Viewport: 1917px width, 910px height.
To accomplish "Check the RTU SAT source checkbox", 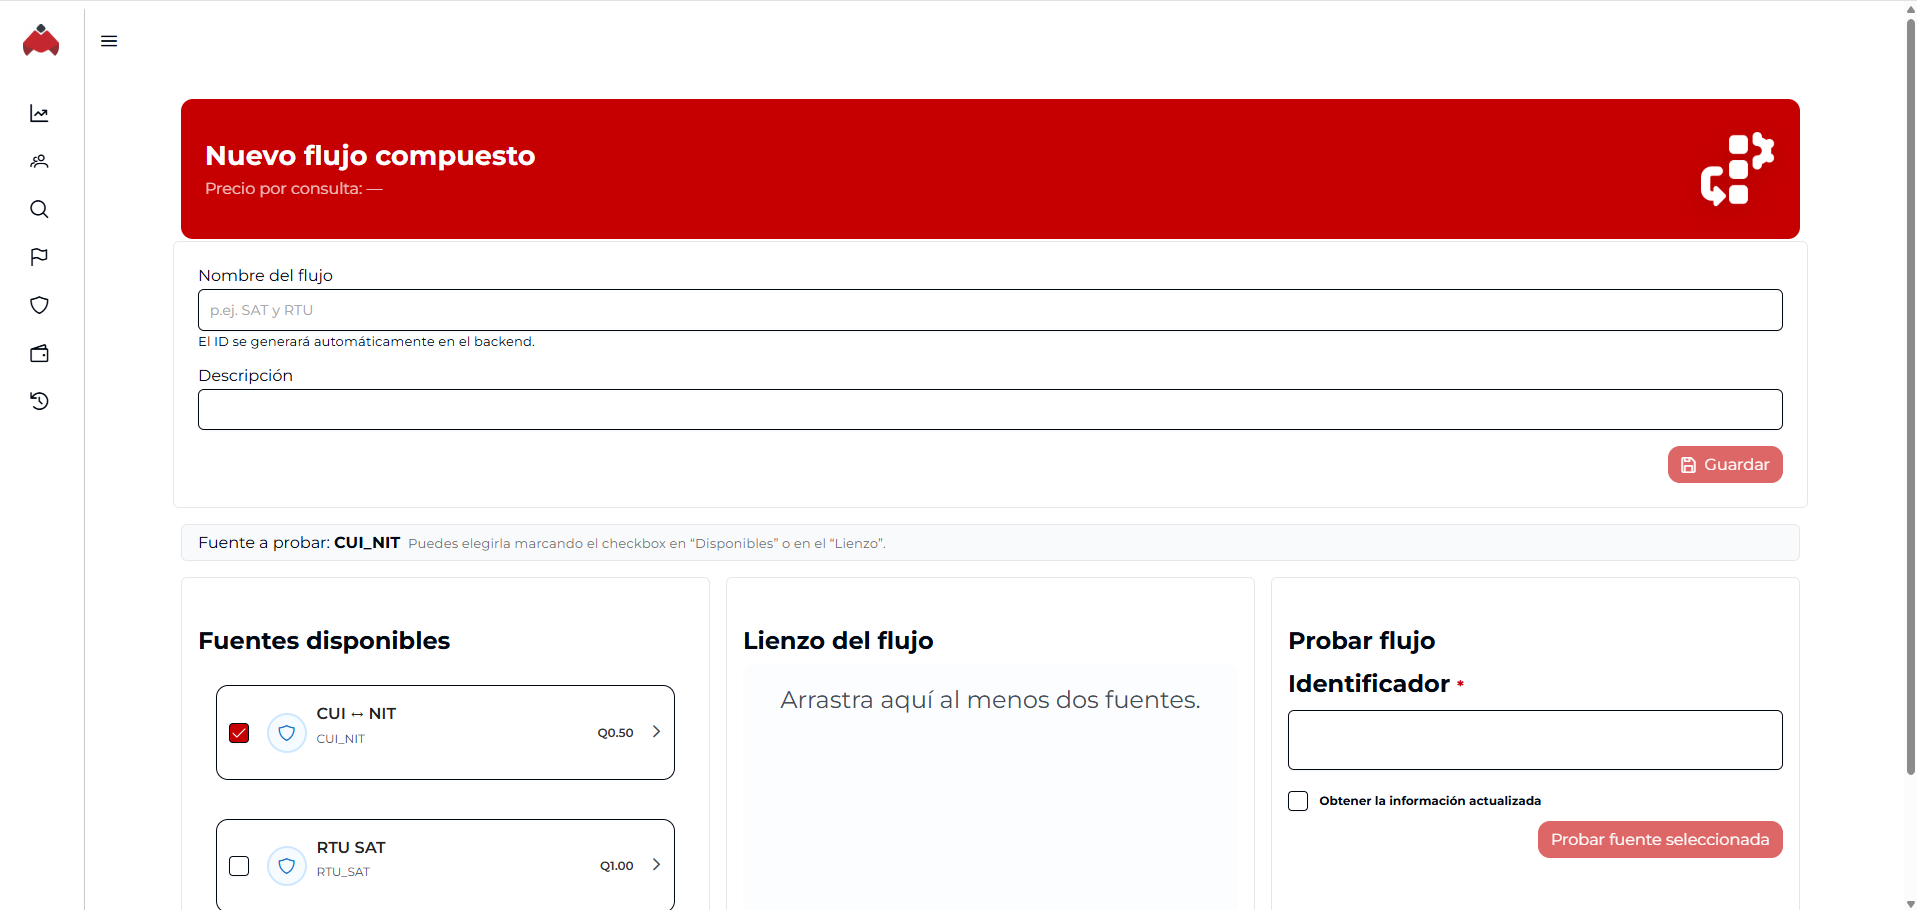I will click(239, 866).
